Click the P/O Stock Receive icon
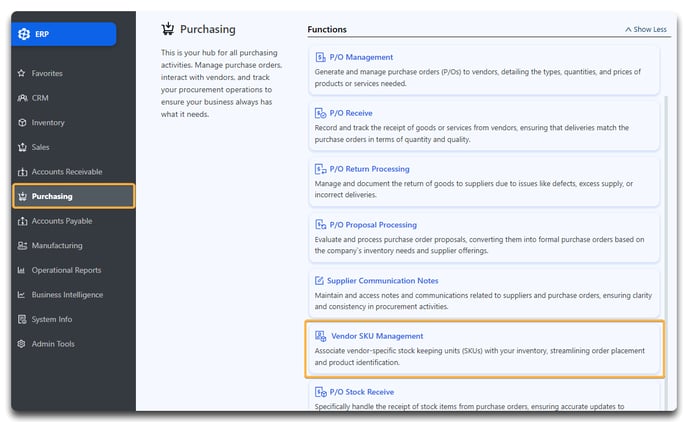 [320, 392]
